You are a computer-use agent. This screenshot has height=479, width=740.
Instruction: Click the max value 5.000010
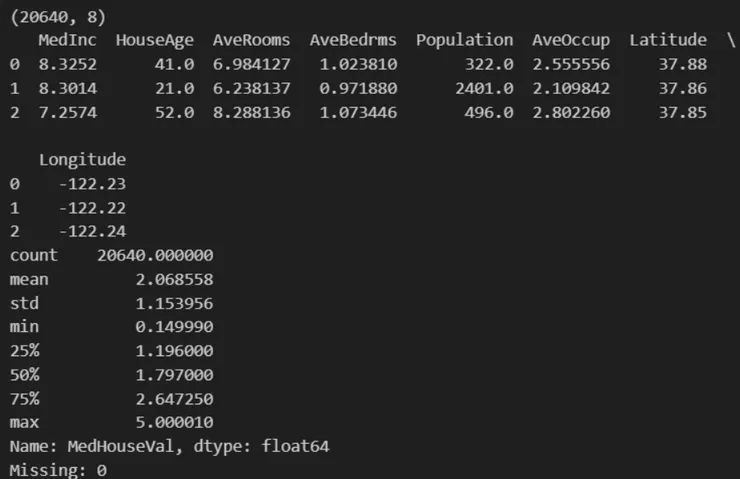pyautogui.click(x=174, y=423)
